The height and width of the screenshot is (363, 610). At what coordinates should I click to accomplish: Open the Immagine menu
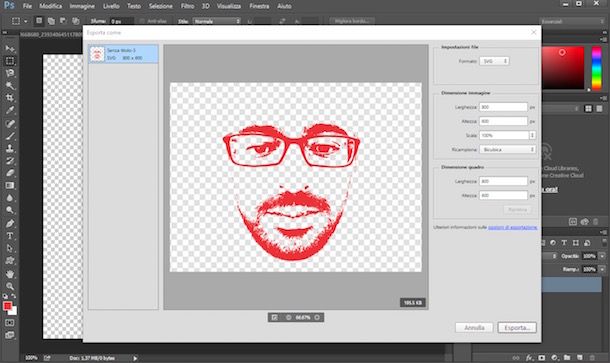pos(82,6)
